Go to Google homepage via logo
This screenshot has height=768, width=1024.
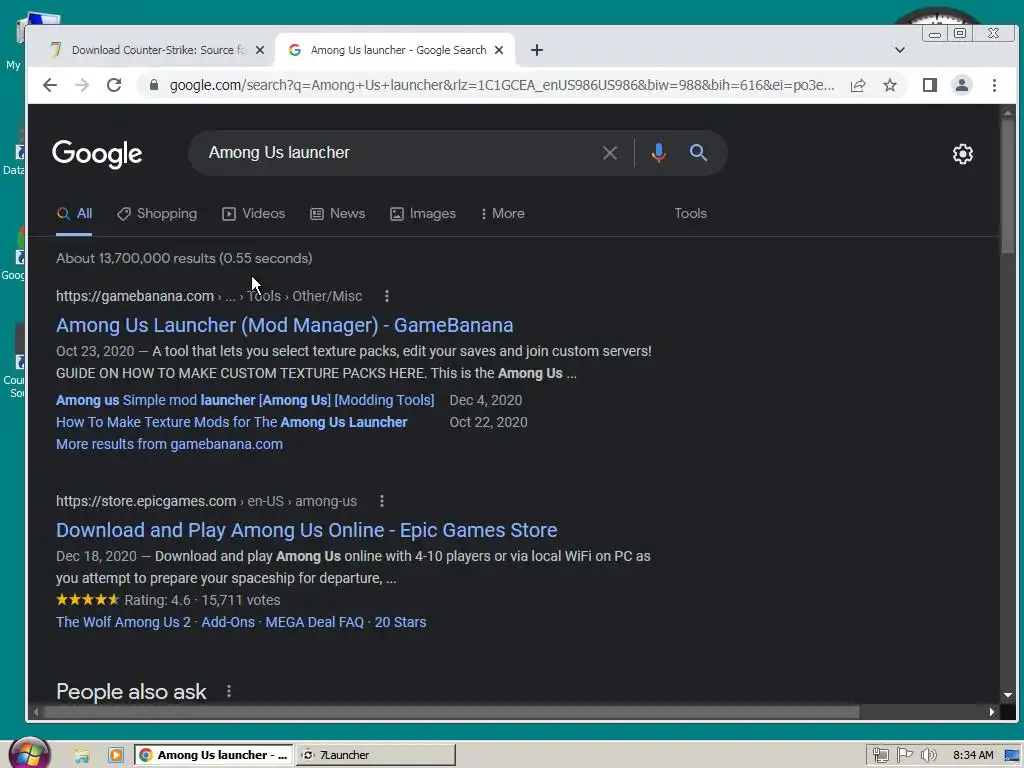point(97,154)
